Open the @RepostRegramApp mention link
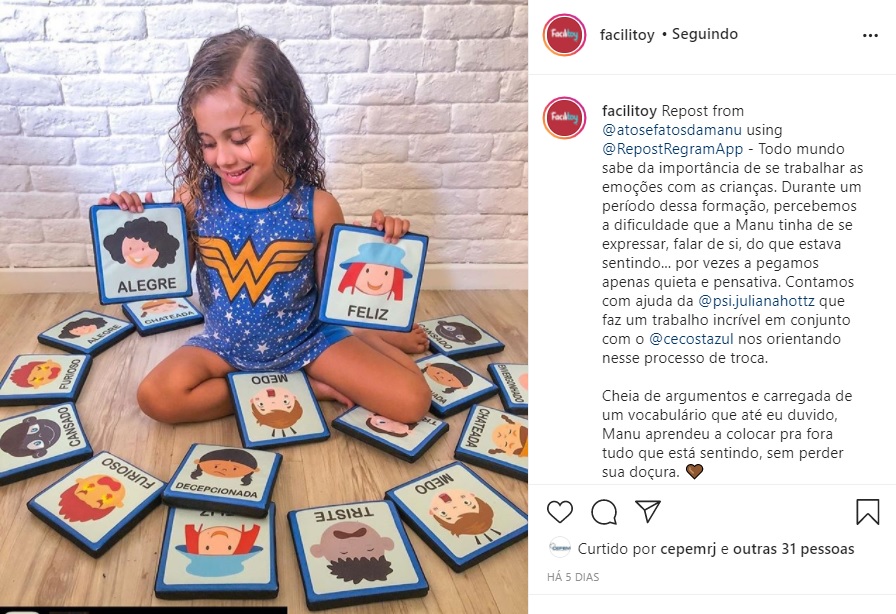Image resolution: width=896 pixels, height=614 pixels. [x=673, y=149]
